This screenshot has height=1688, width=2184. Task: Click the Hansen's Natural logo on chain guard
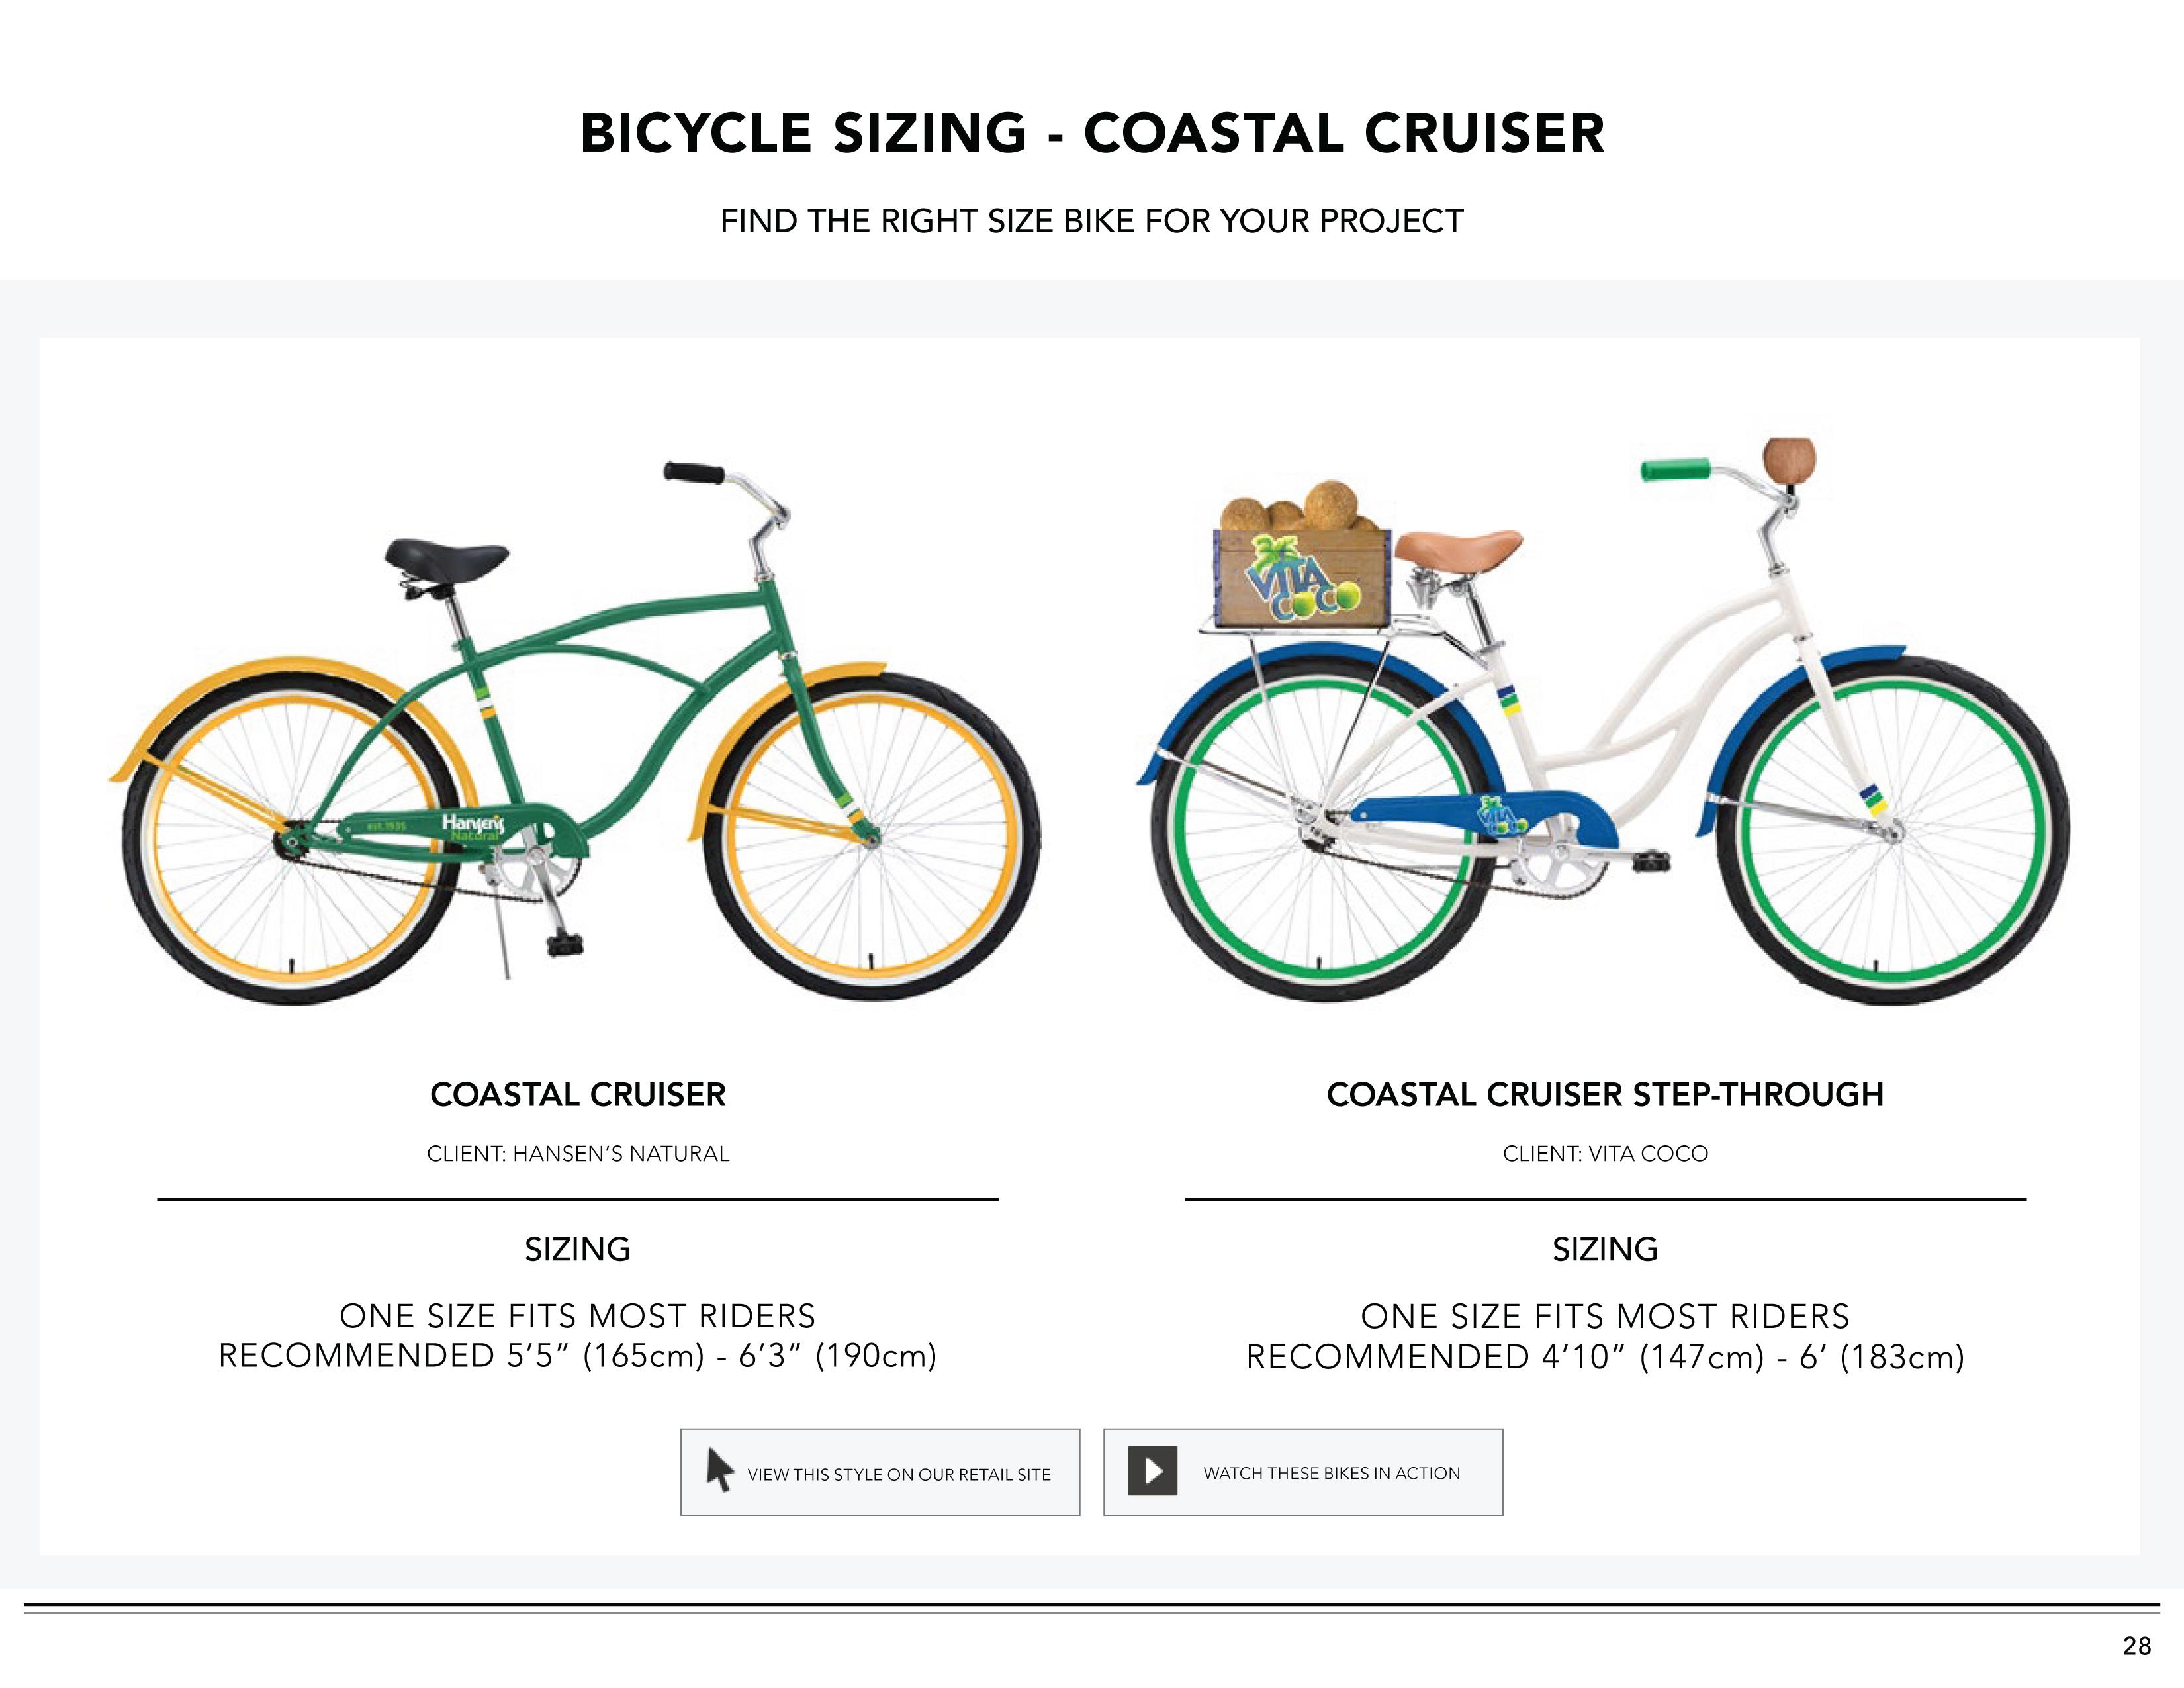coord(473,826)
